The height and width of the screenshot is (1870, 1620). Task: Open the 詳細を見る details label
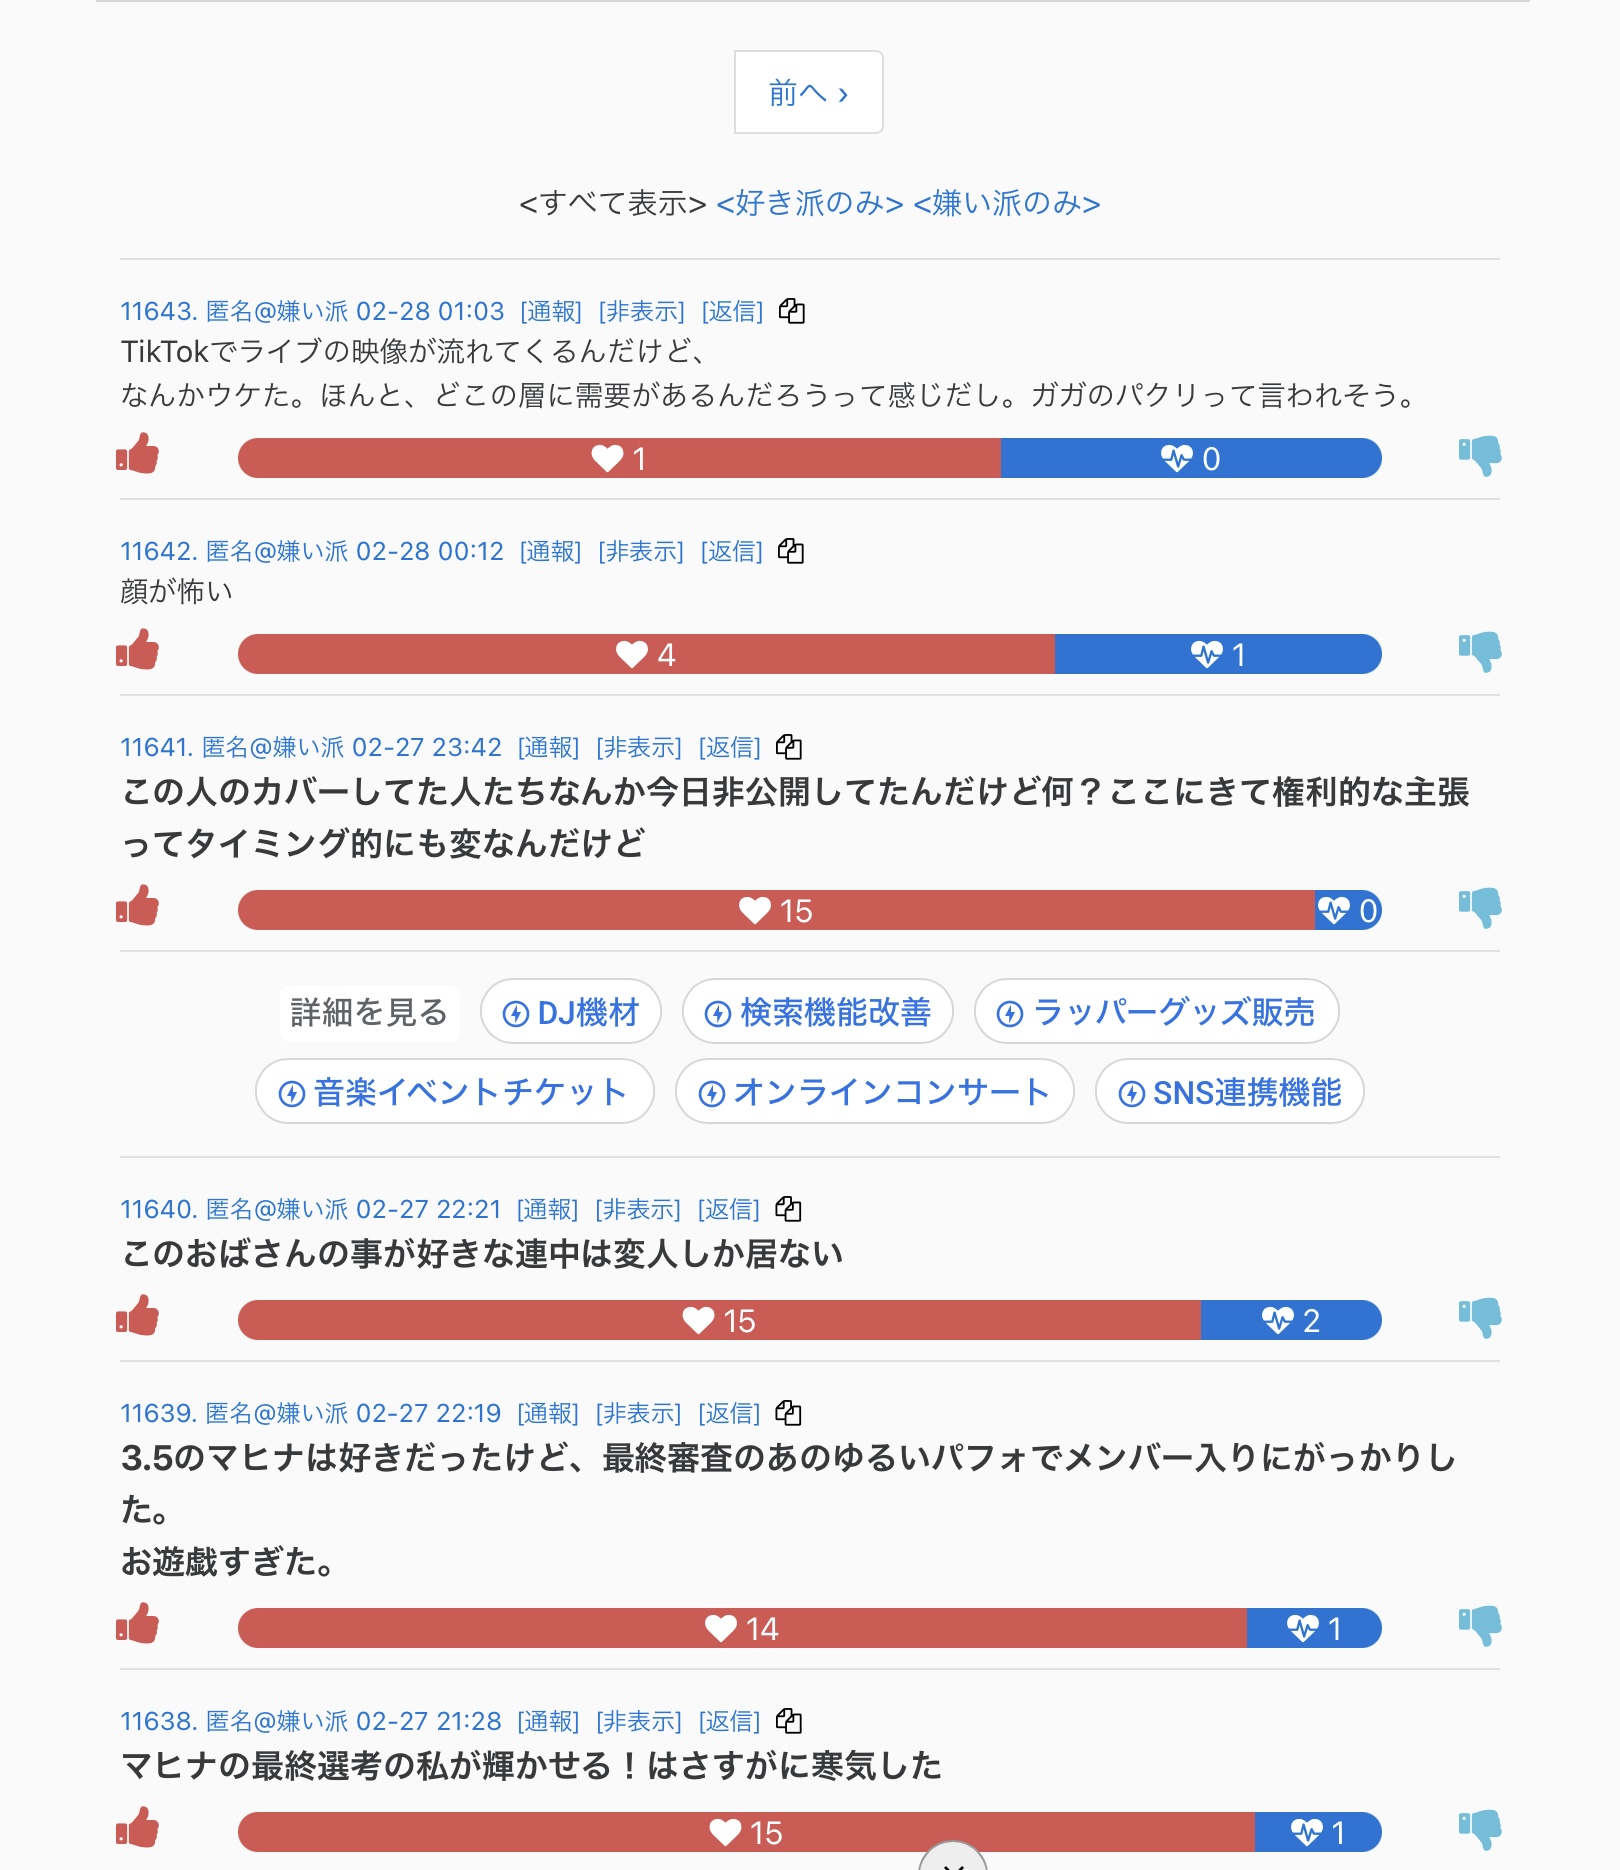[369, 1013]
